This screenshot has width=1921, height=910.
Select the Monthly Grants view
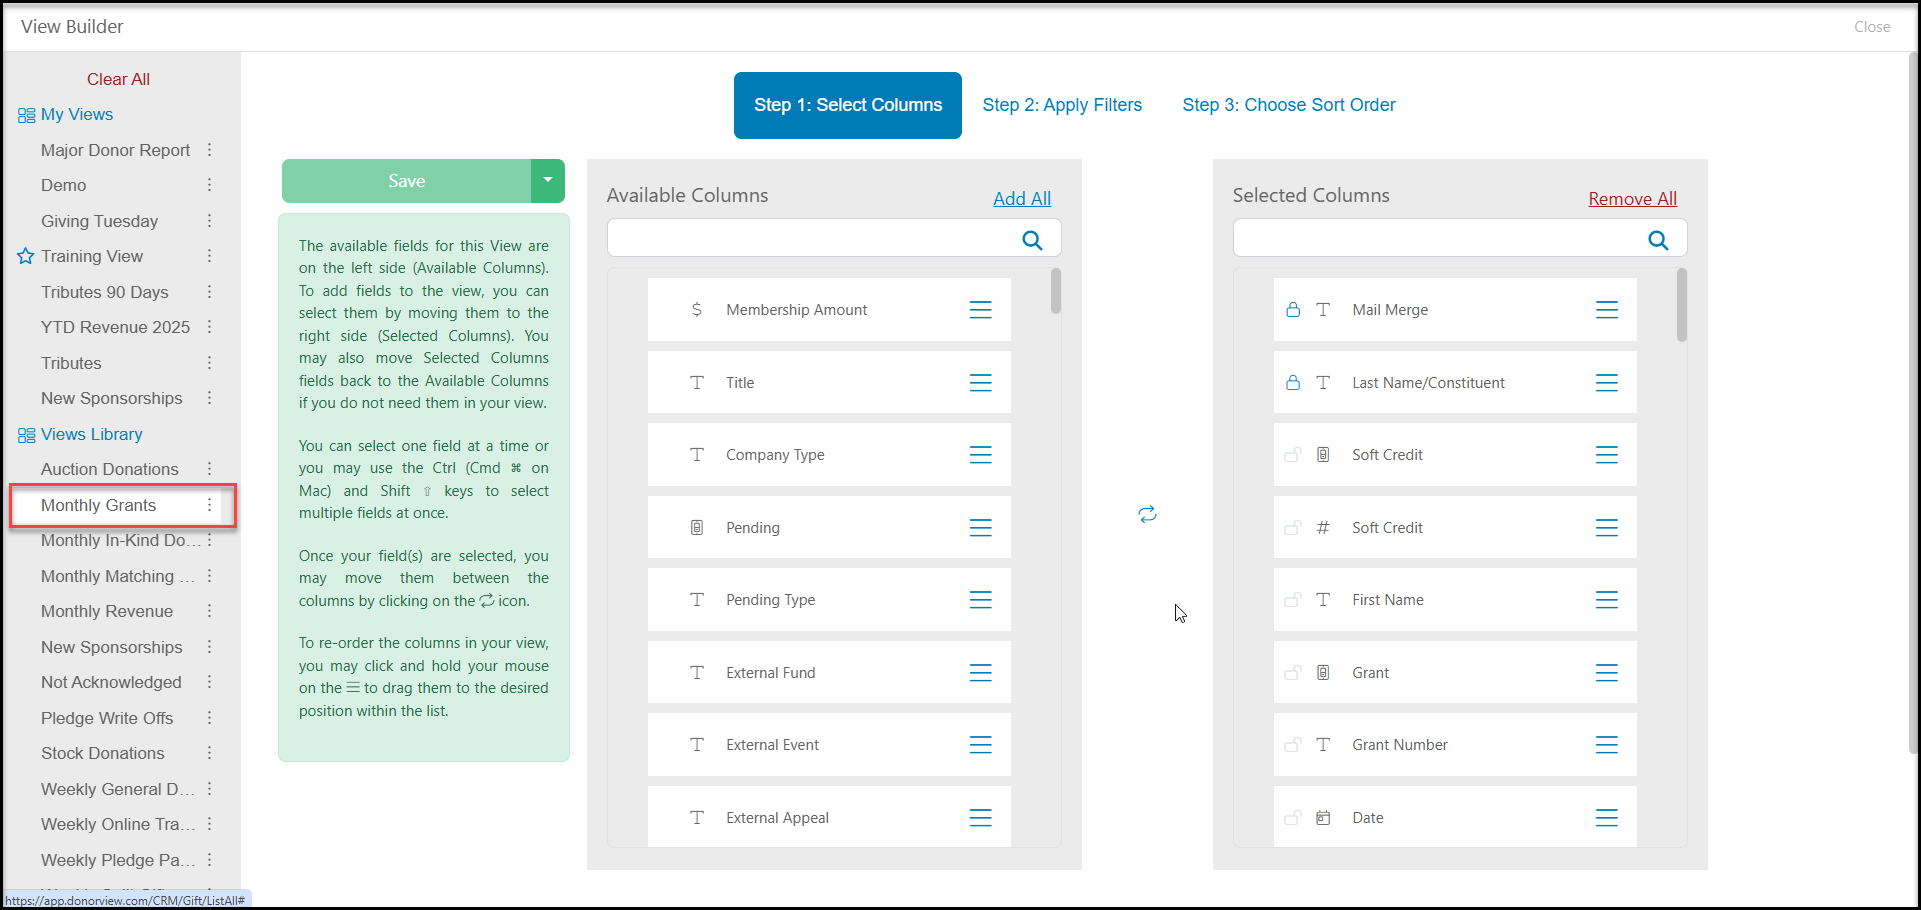coord(98,505)
